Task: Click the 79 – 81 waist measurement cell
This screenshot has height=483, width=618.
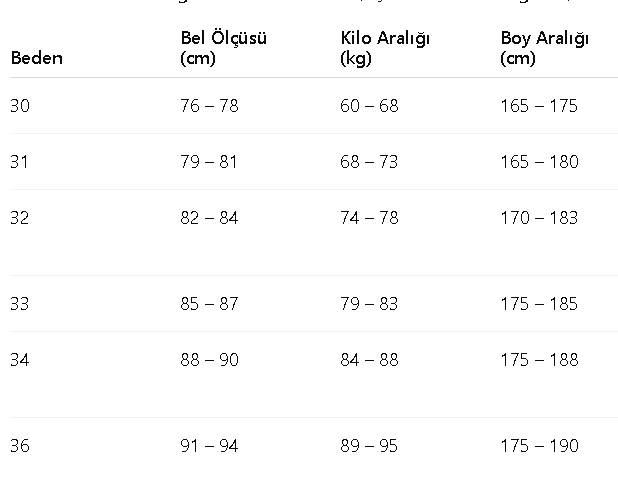Action: 209,162
